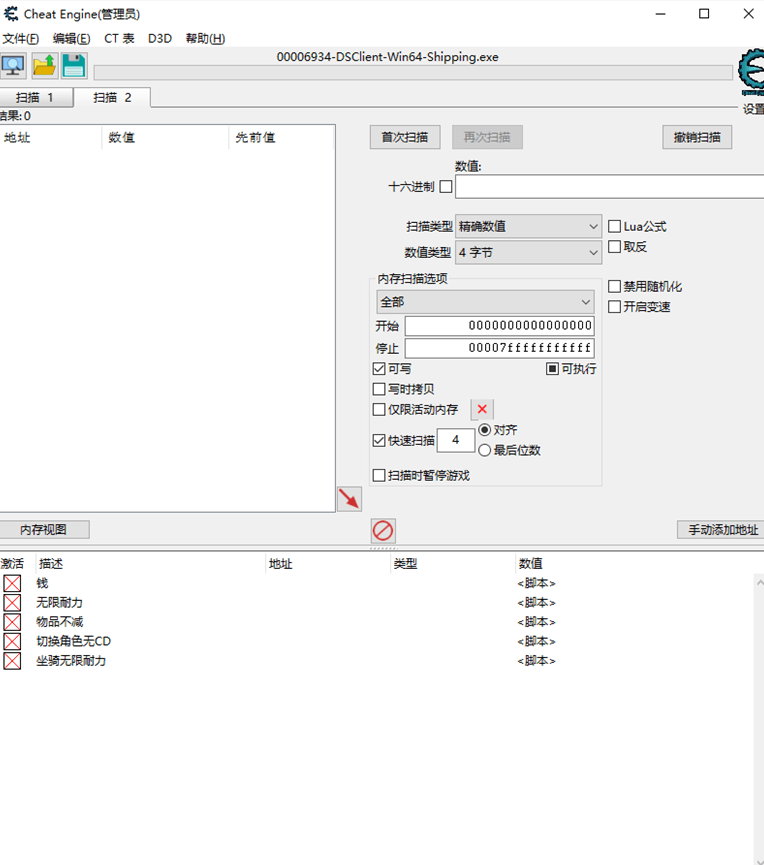Viewport: 764px width, 865px height.
Task: Open the Cheat Engine logo settings icon
Action: click(x=752, y=72)
